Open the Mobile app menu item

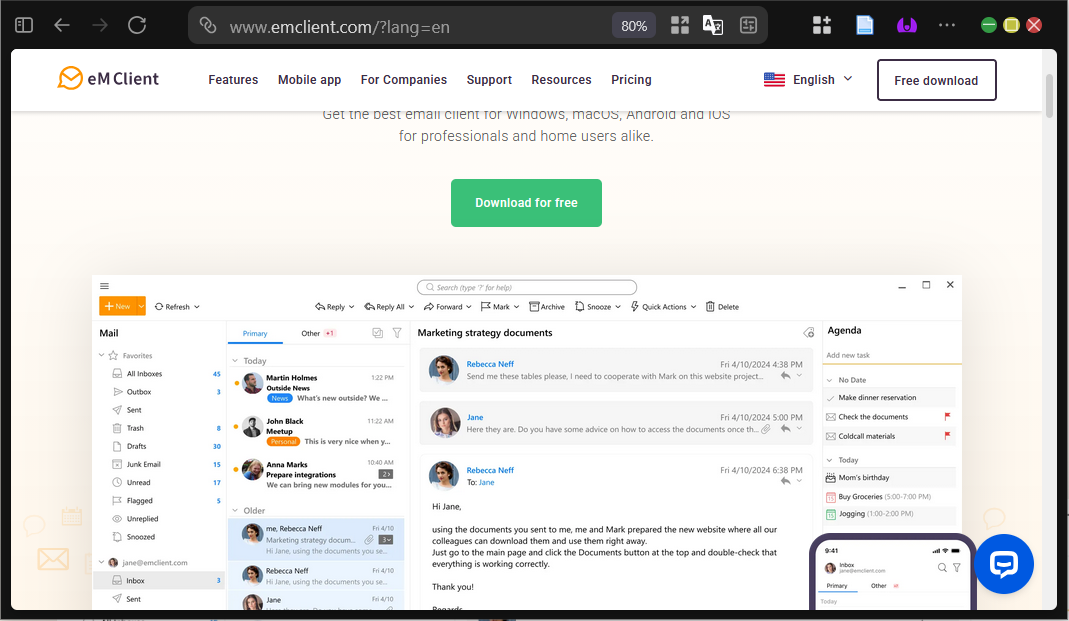click(310, 80)
